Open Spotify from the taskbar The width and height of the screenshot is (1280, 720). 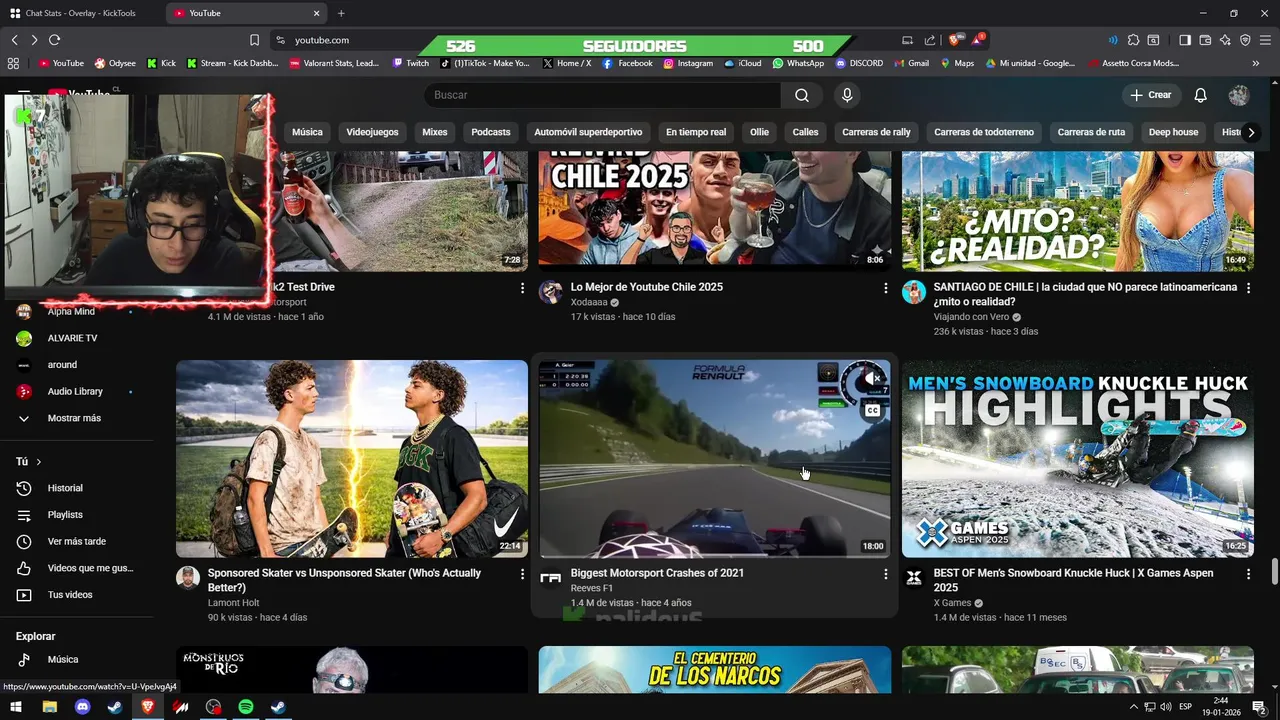point(246,707)
